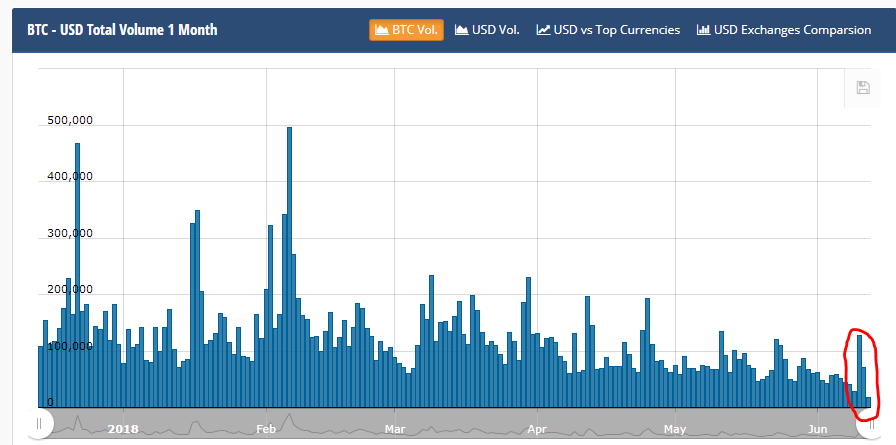896x445 pixels.
Task: Click the May label on navigator timeline
Action: pyautogui.click(x=675, y=428)
